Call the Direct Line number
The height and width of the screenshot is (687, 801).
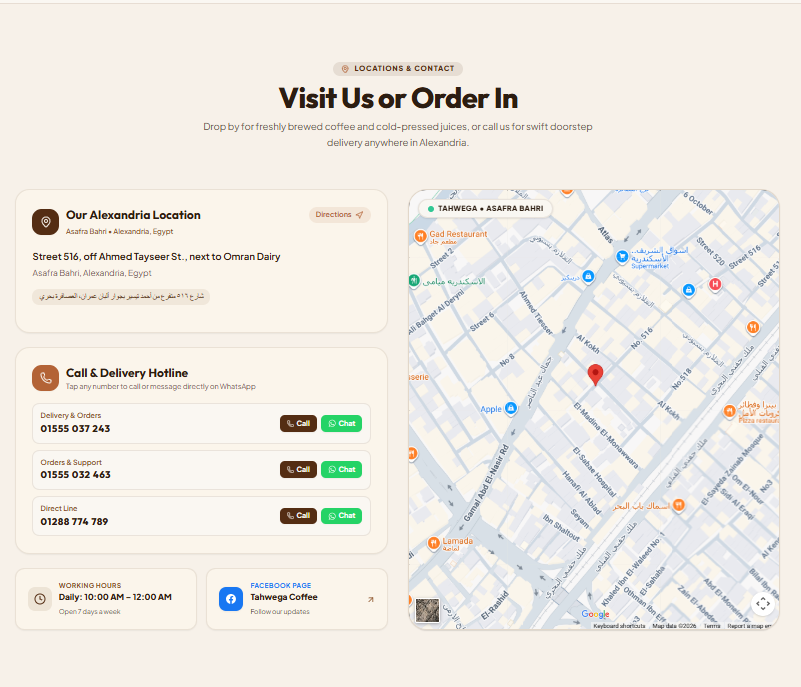pyautogui.click(x=298, y=515)
